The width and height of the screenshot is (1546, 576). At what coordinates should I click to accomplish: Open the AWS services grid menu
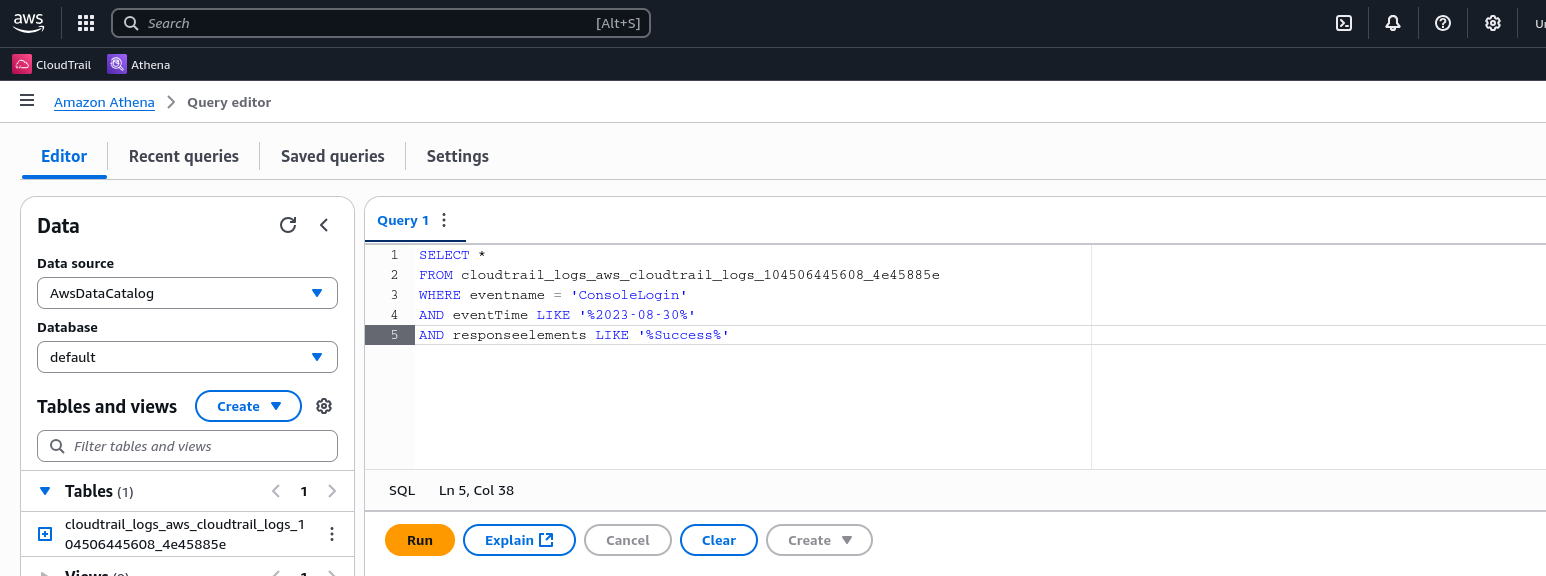[x=86, y=23]
